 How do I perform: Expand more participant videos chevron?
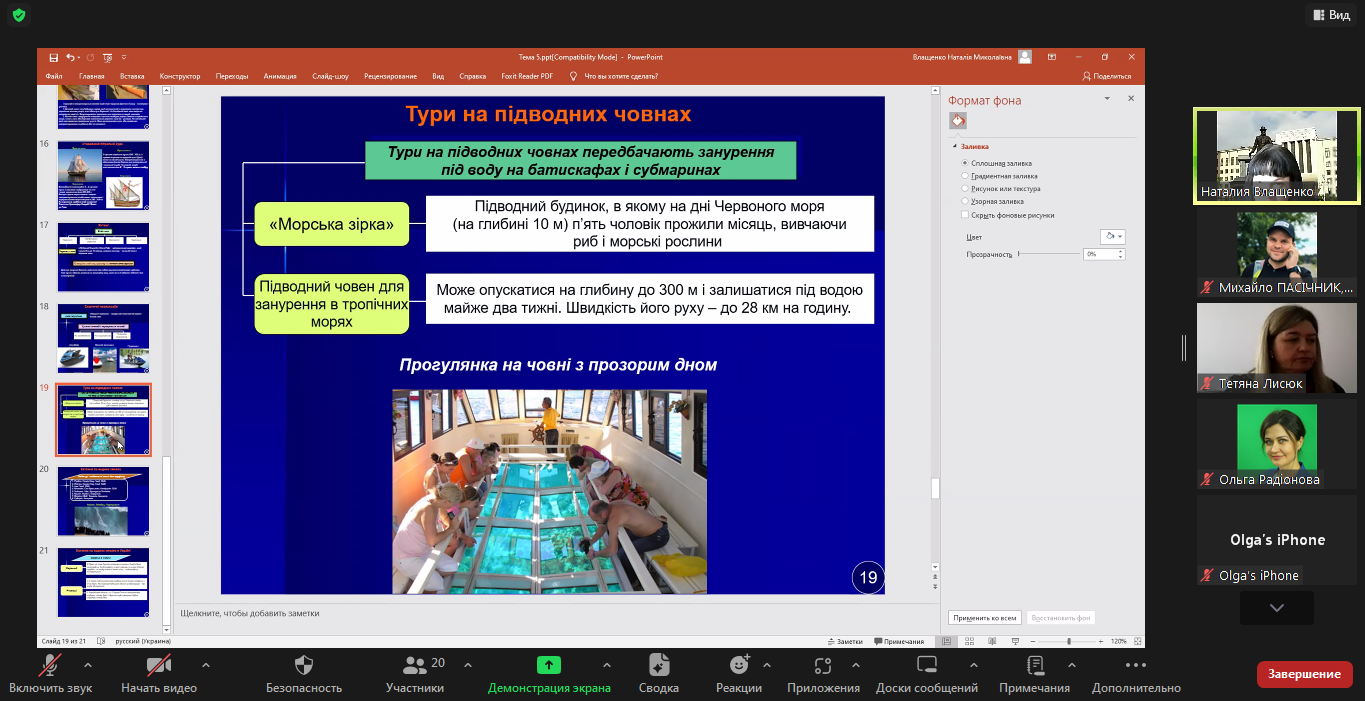1276,607
